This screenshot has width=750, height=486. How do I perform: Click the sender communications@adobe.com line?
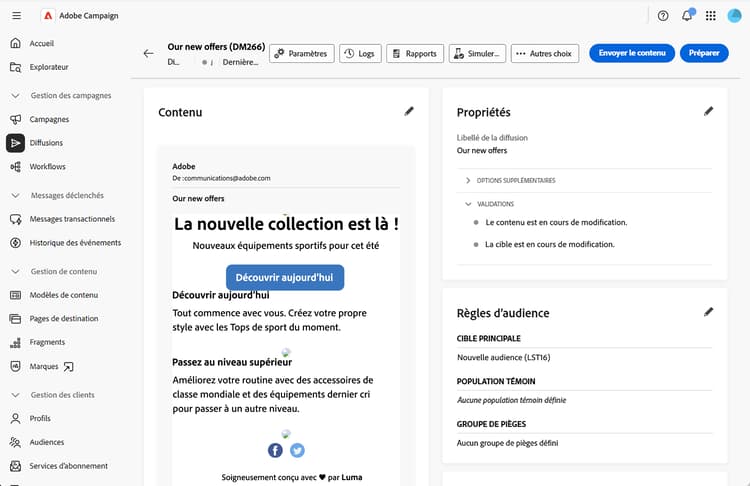(221, 178)
